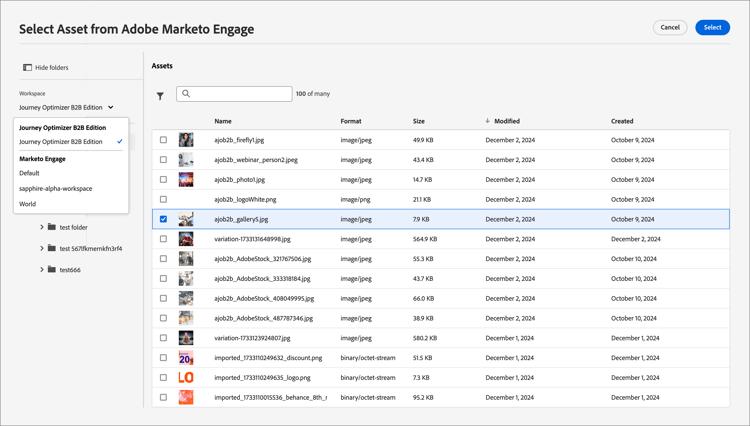Click the test folder icon
The image size is (750, 426).
[52, 227]
